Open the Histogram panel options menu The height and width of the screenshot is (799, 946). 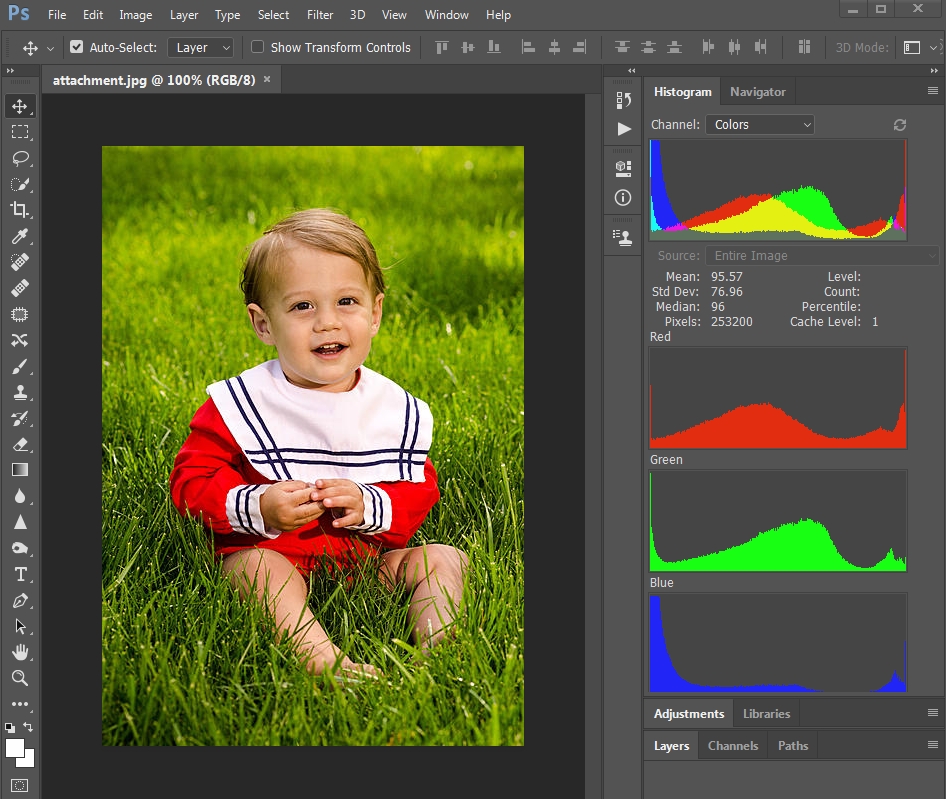[933, 91]
